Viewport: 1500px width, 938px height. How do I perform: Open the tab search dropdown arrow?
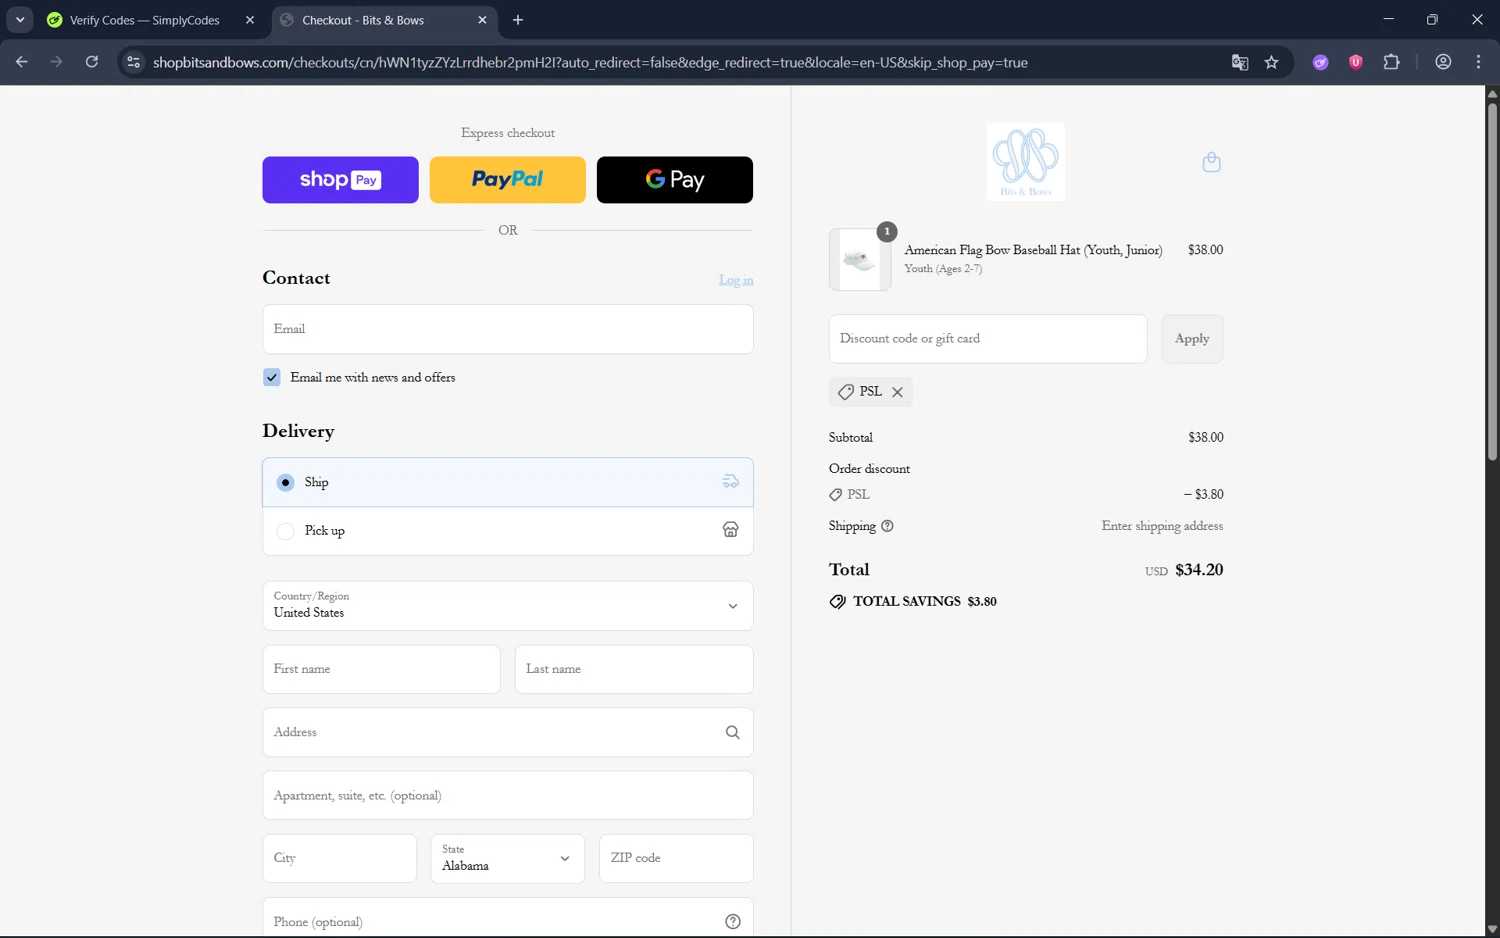[x=20, y=20]
